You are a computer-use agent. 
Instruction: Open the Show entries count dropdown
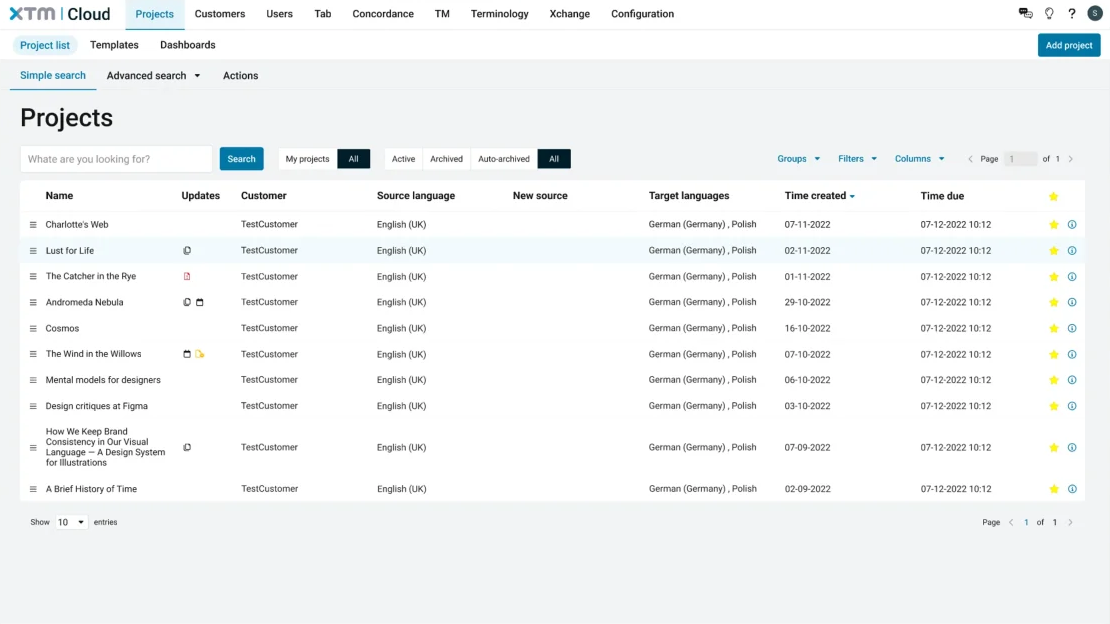(71, 523)
